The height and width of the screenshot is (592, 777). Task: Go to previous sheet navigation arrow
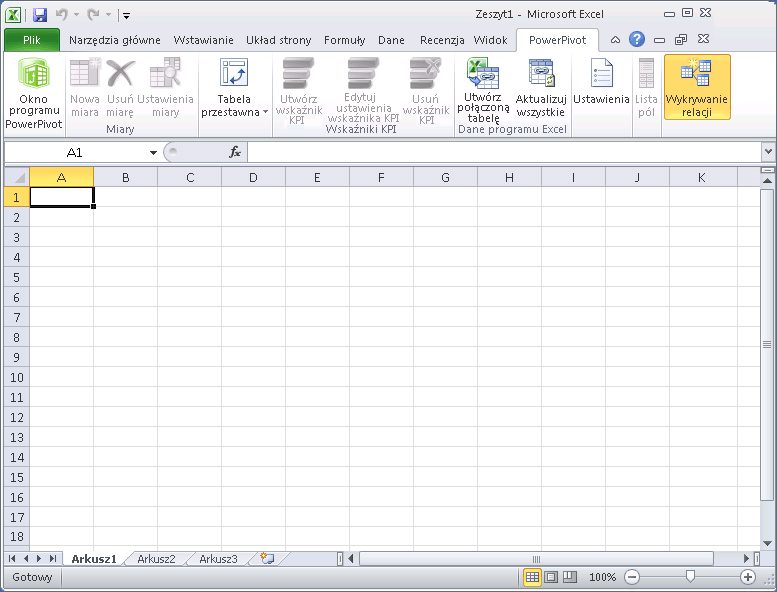26,558
